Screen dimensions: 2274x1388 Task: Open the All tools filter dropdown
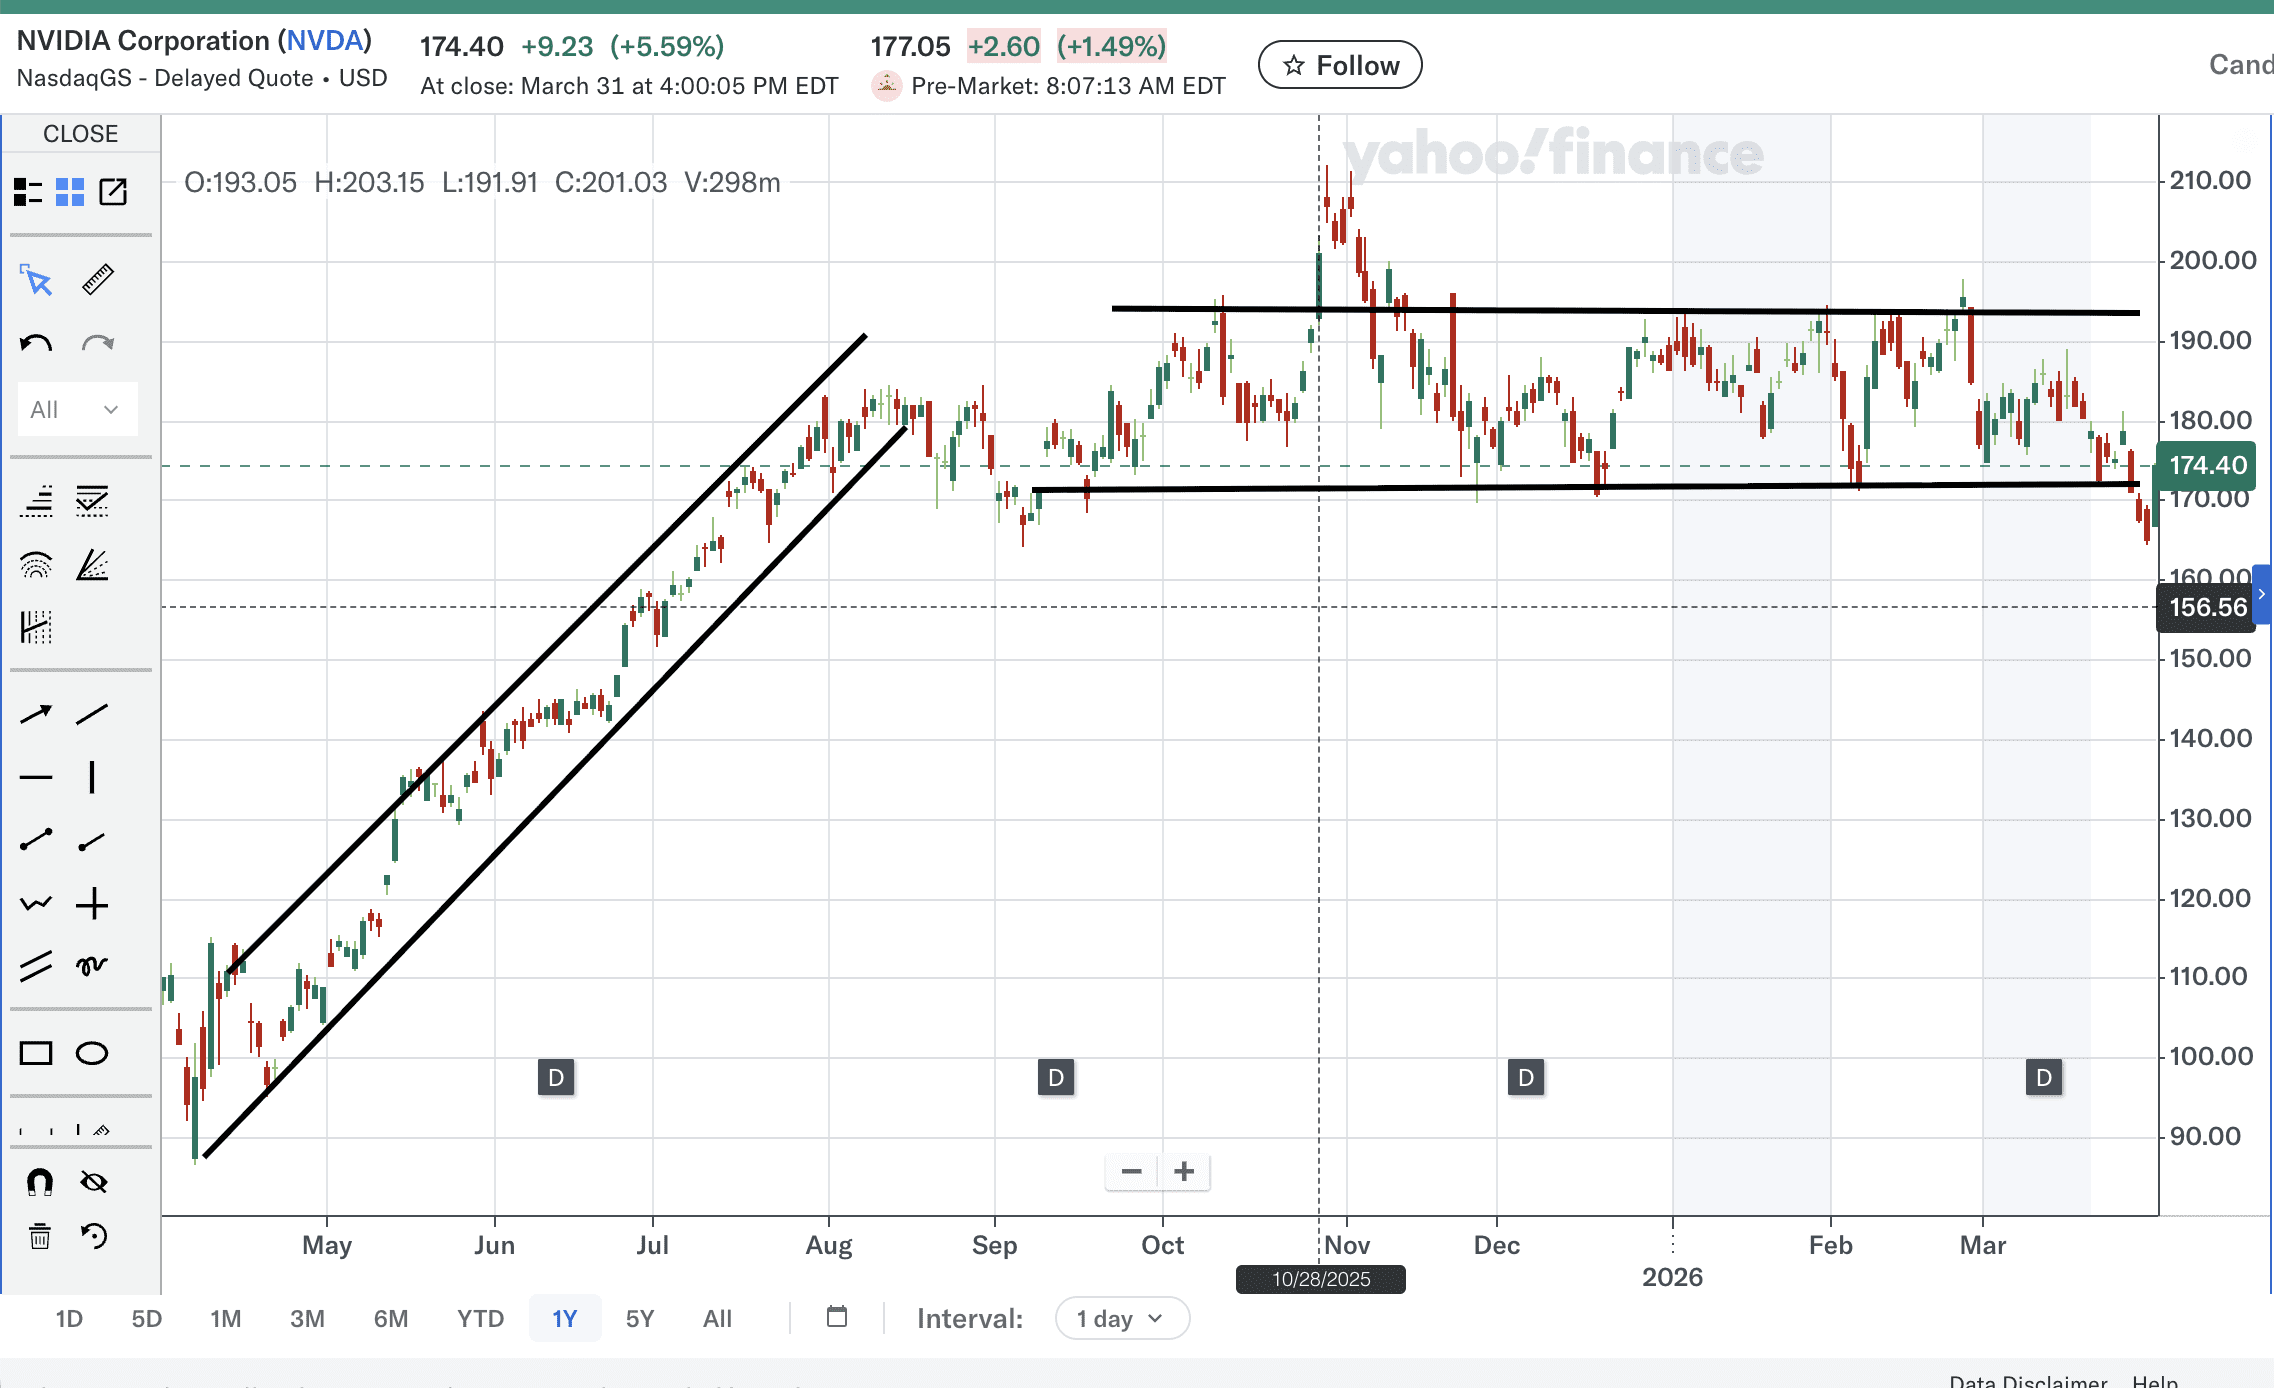pos(76,410)
